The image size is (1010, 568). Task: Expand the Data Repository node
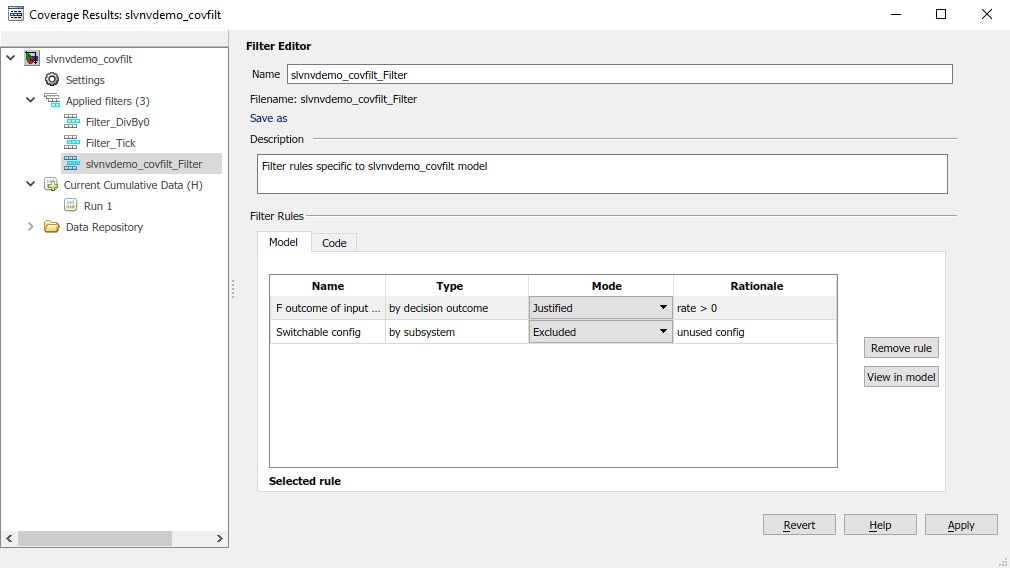(30, 227)
